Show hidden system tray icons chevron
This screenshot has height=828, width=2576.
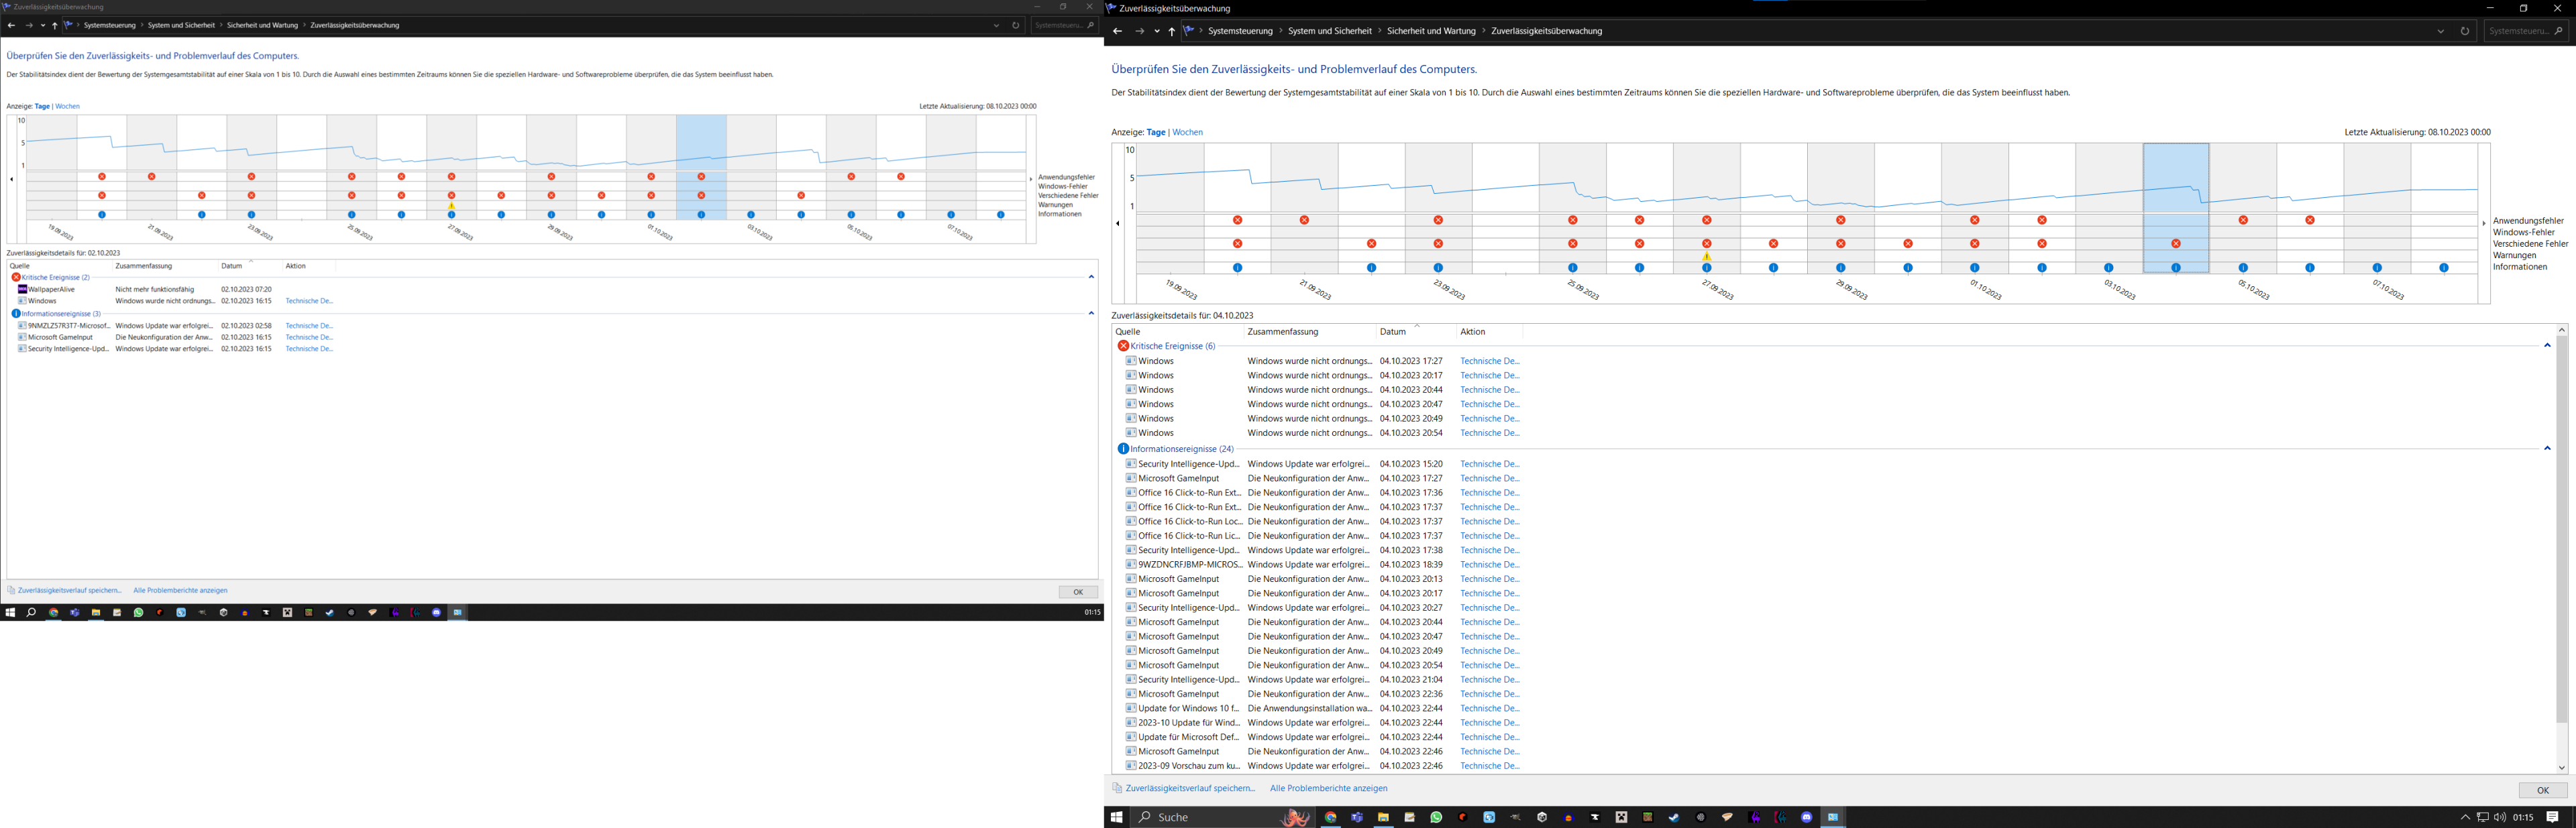coord(2465,817)
